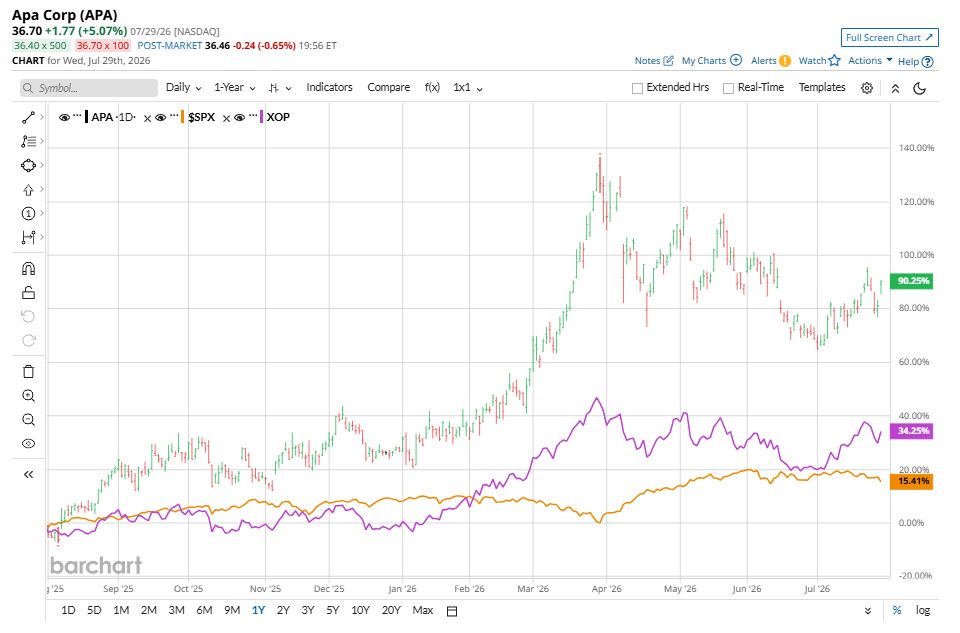Image resolution: width=960 pixels, height=633 pixels.
Task: Redo the last chart action
Action: coord(28,340)
